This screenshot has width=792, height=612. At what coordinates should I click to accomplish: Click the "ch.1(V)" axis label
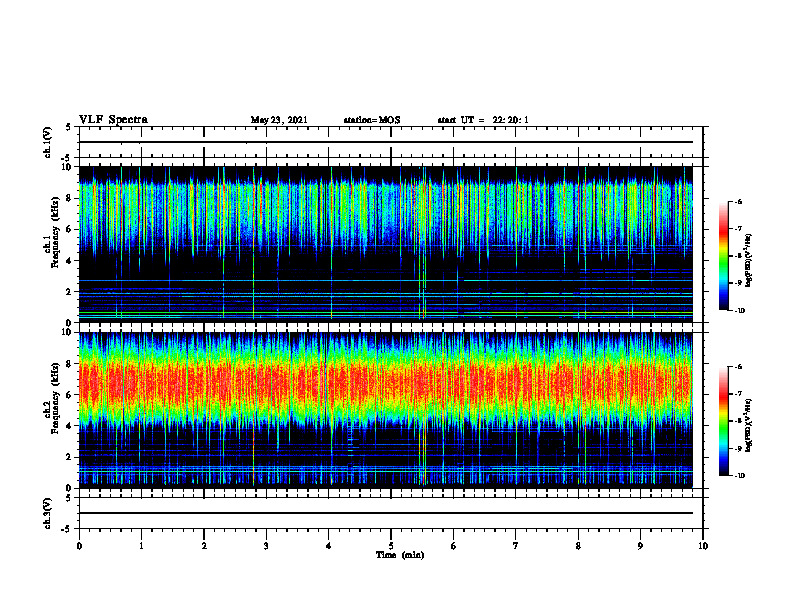click(x=47, y=142)
